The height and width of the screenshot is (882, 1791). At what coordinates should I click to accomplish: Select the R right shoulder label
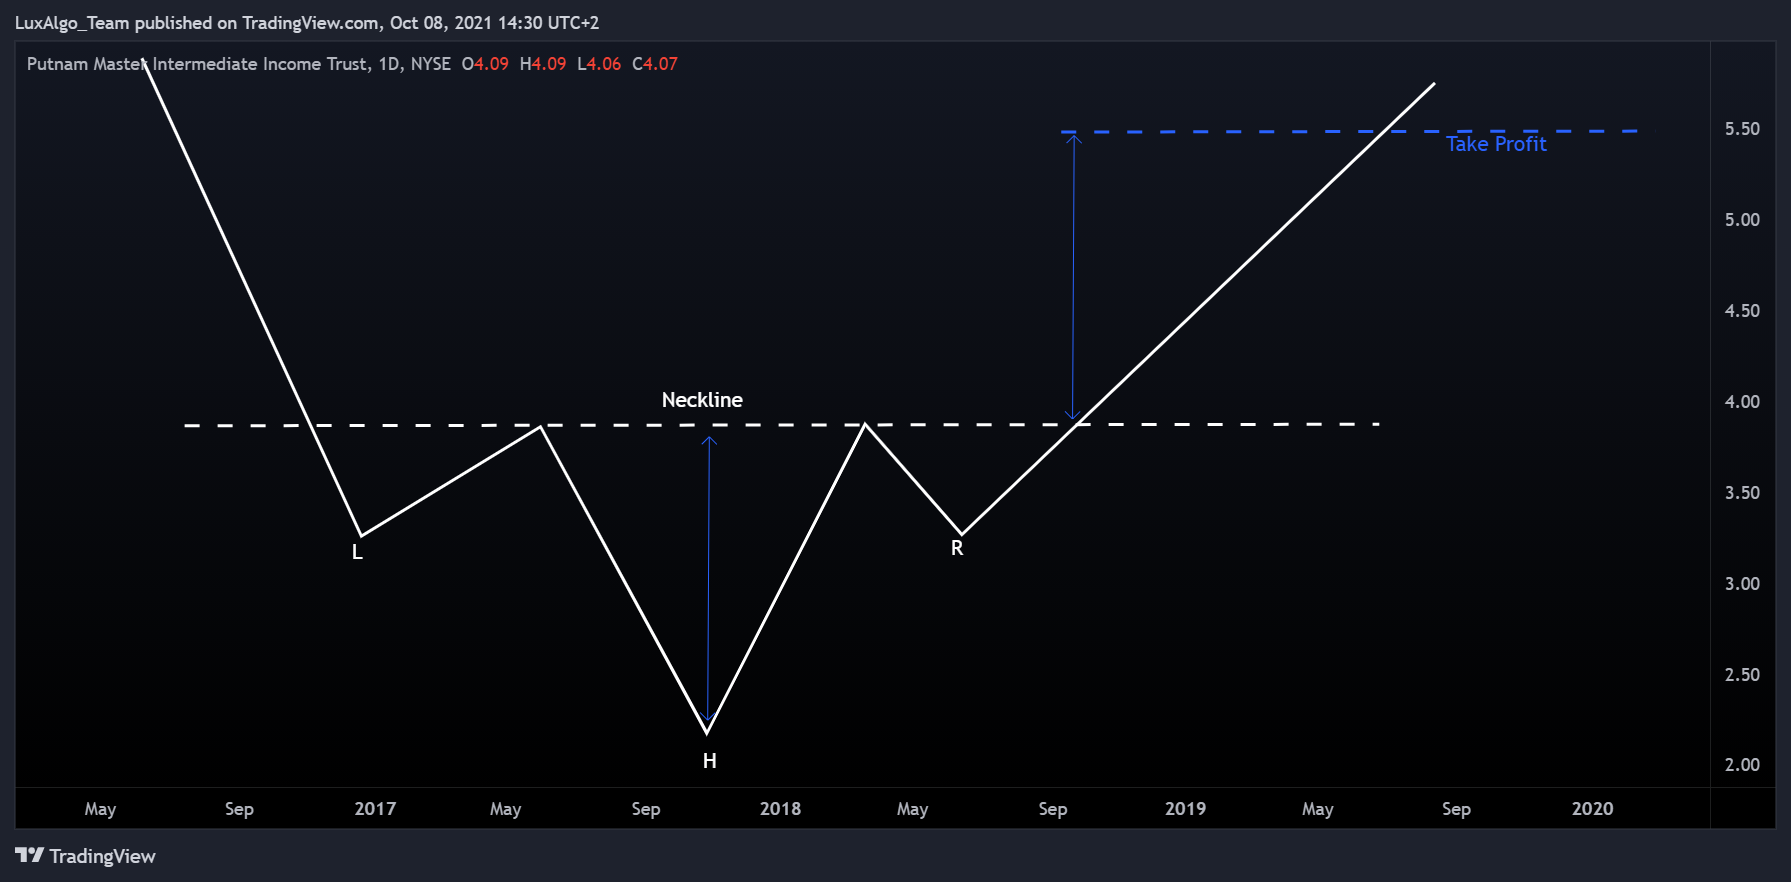click(x=957, y=548)
